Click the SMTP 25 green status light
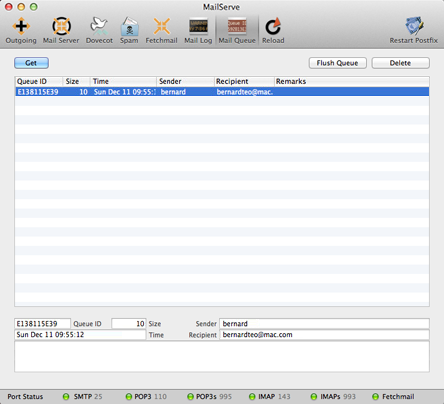 [66, 397]
